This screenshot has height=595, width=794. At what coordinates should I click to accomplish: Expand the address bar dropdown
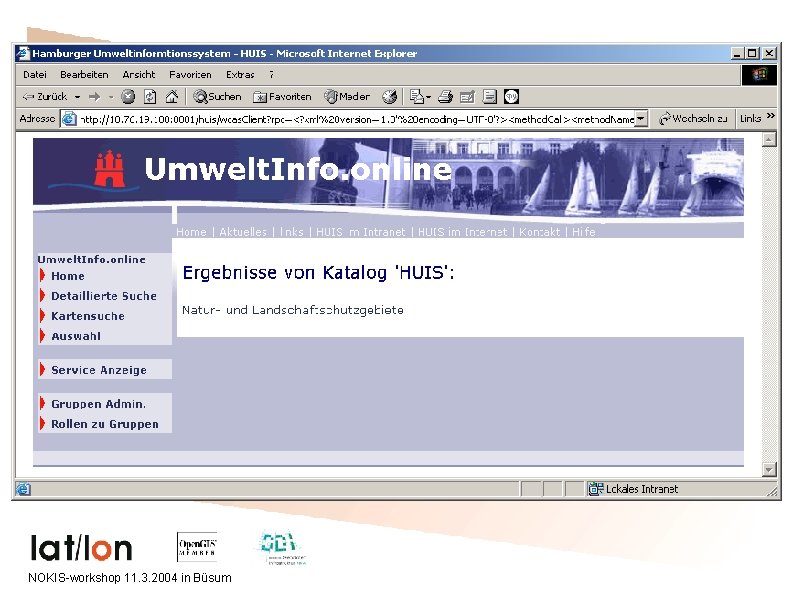642,119
